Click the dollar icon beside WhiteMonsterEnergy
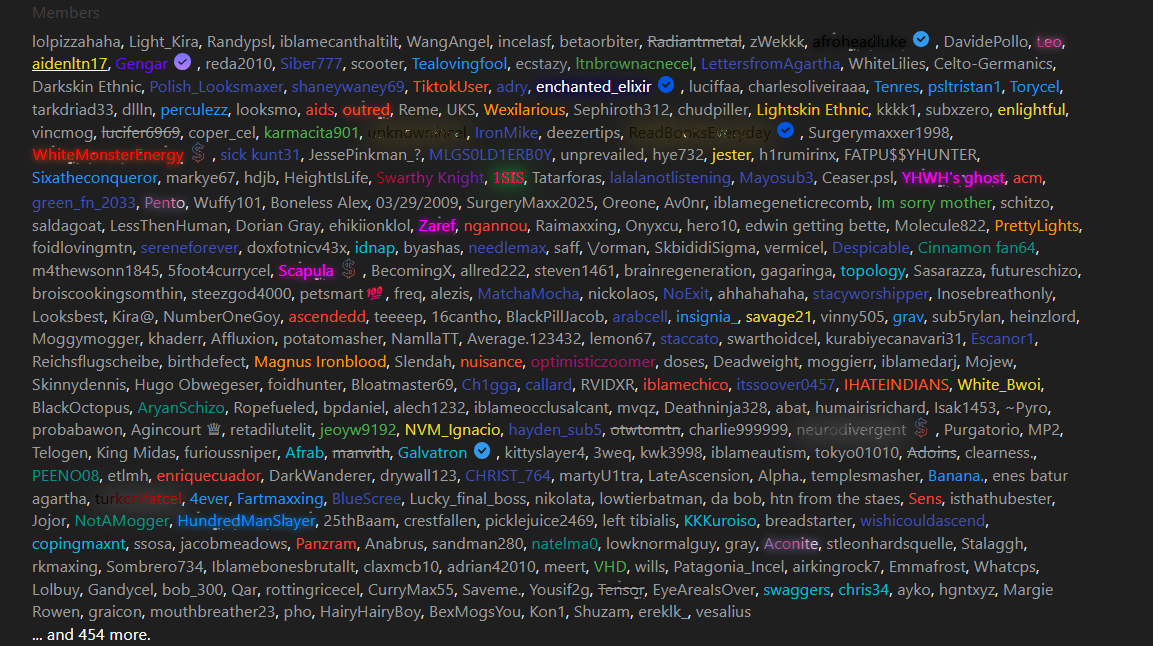The width and height of the screenshot is (1153, 646). 198,154
